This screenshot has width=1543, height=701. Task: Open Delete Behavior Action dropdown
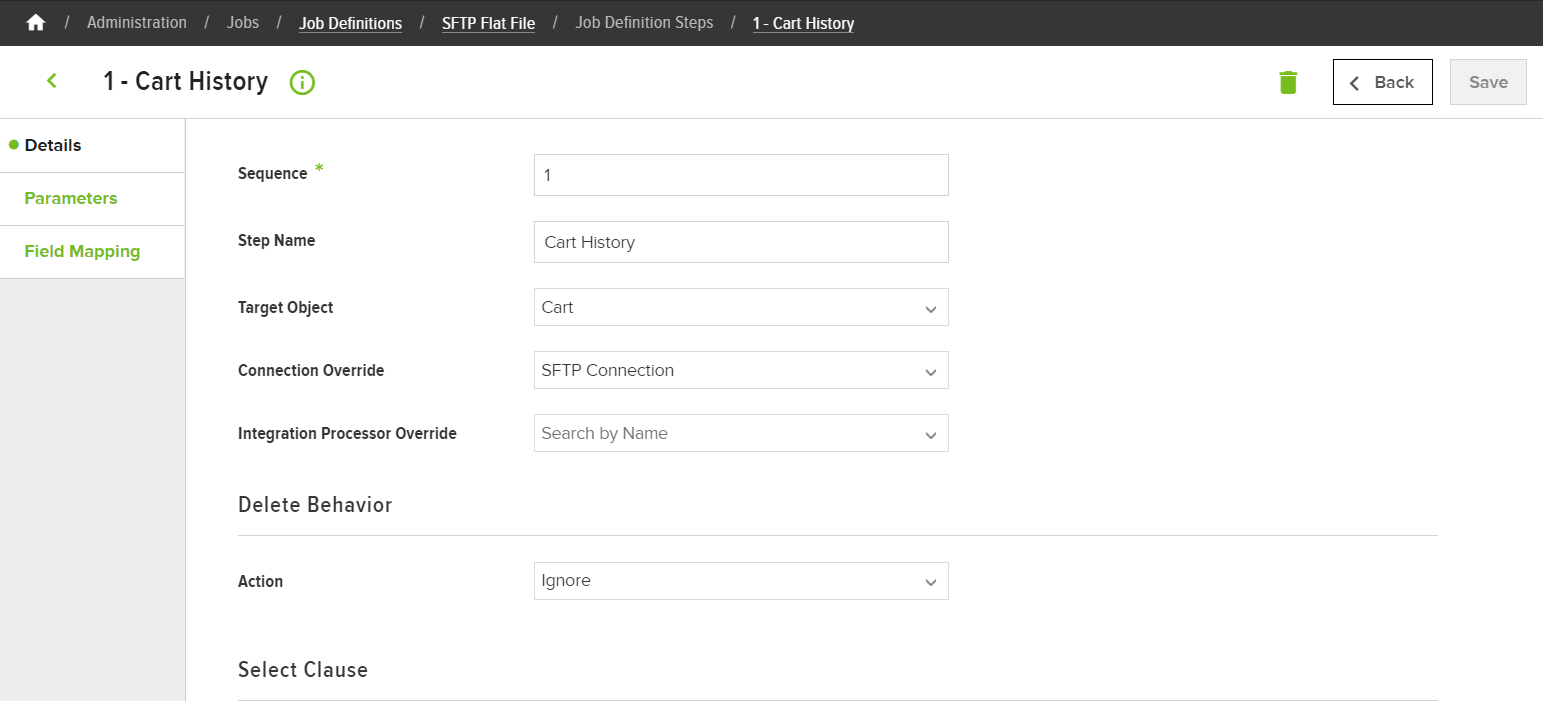(741, 581)
